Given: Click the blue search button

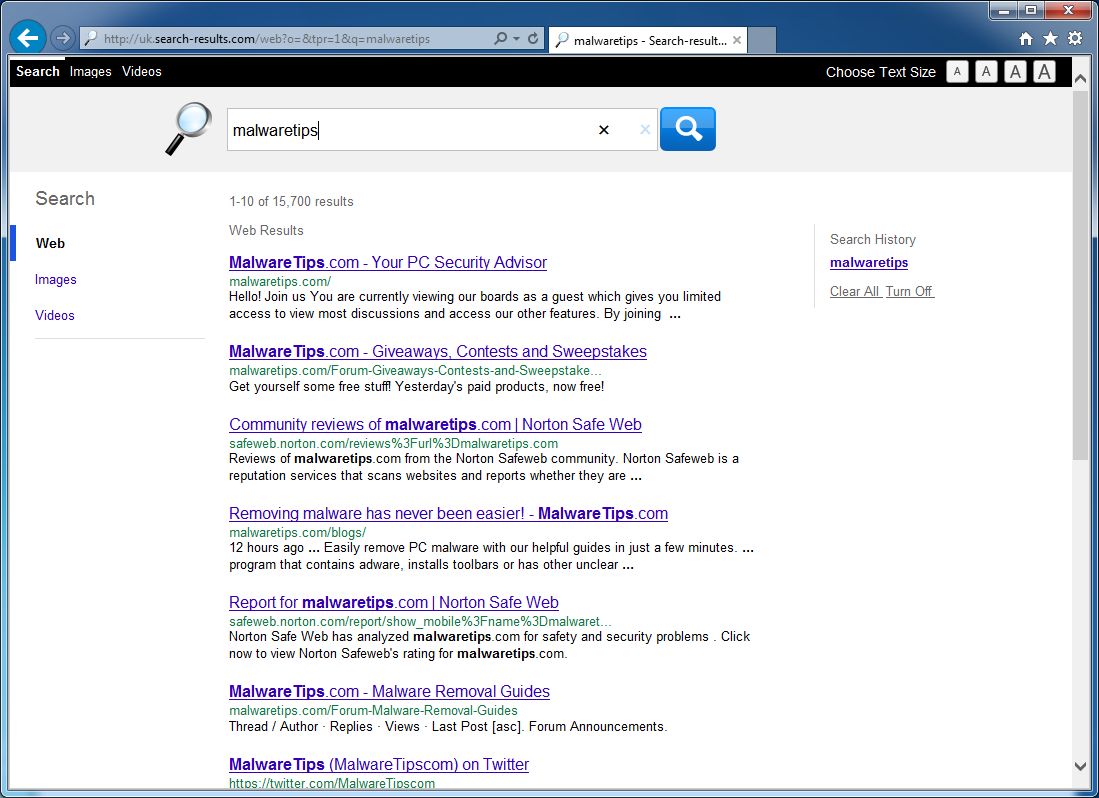Looking at the screenshot, I should (x=688, y=129).
